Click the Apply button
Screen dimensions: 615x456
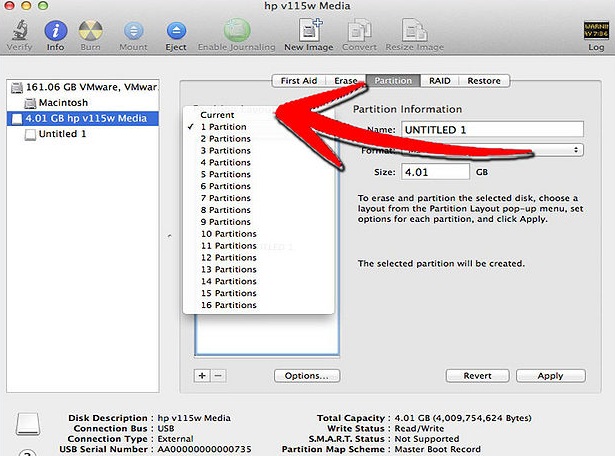(551, 376)
